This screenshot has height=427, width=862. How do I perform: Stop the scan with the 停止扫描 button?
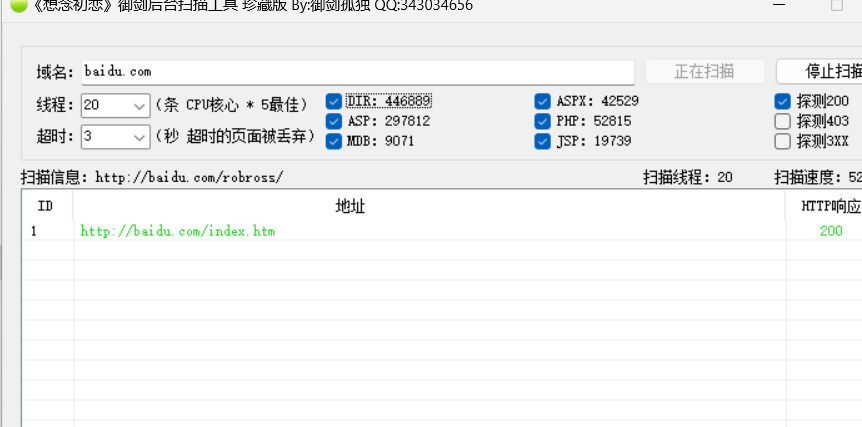(x=819, y=71)
